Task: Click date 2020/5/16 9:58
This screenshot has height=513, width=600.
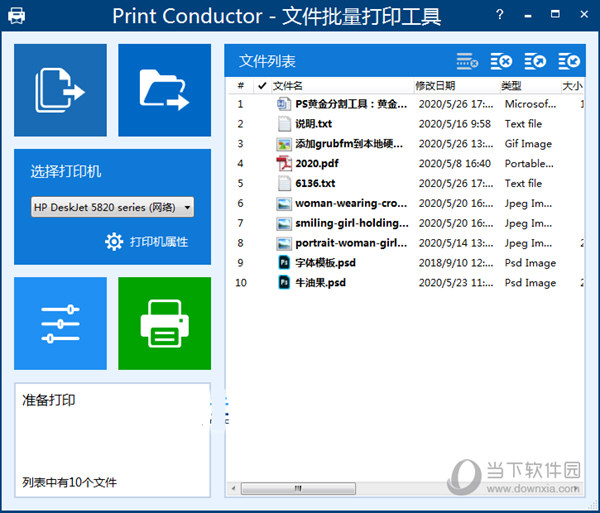Action: click(455, 124)
